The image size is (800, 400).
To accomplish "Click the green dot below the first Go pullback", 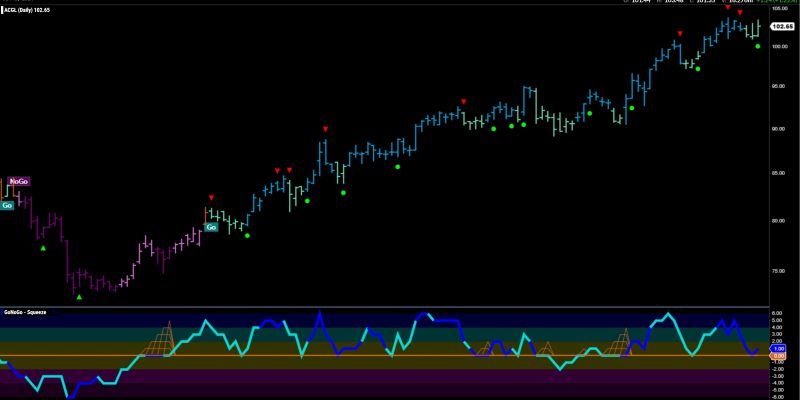I will pyautogui.click(x=247, y=236).
